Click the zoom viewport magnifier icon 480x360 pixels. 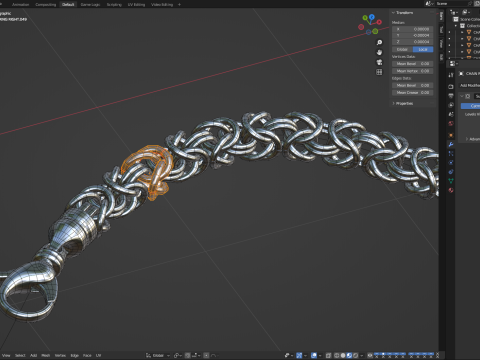[x=379, y=42]
